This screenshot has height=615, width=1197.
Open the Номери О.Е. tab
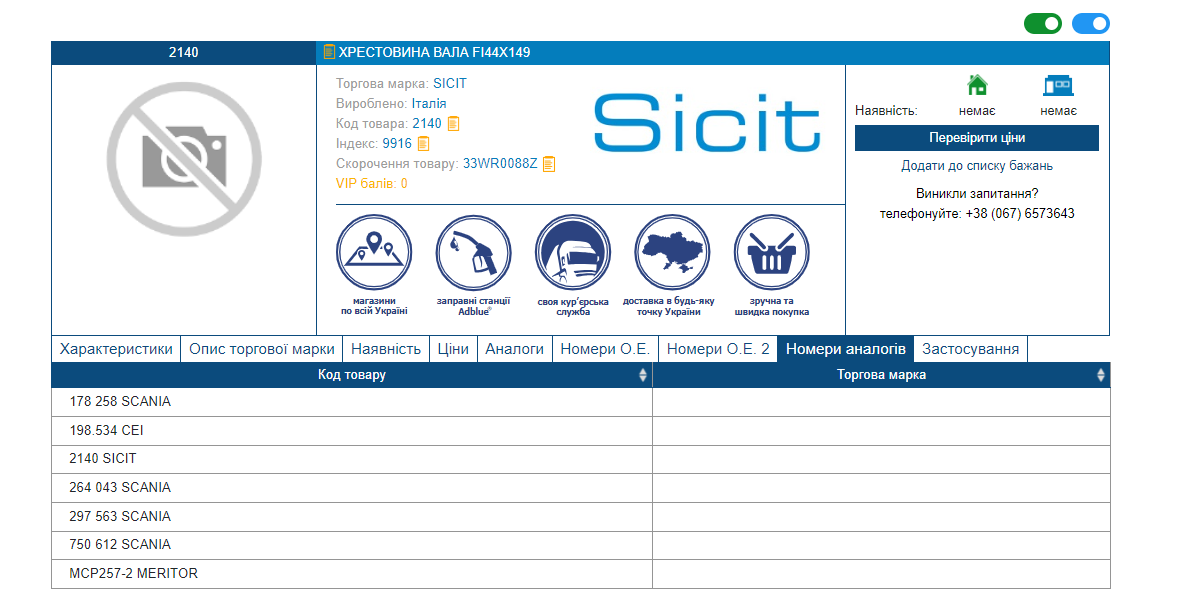click(x=605, y=349)
